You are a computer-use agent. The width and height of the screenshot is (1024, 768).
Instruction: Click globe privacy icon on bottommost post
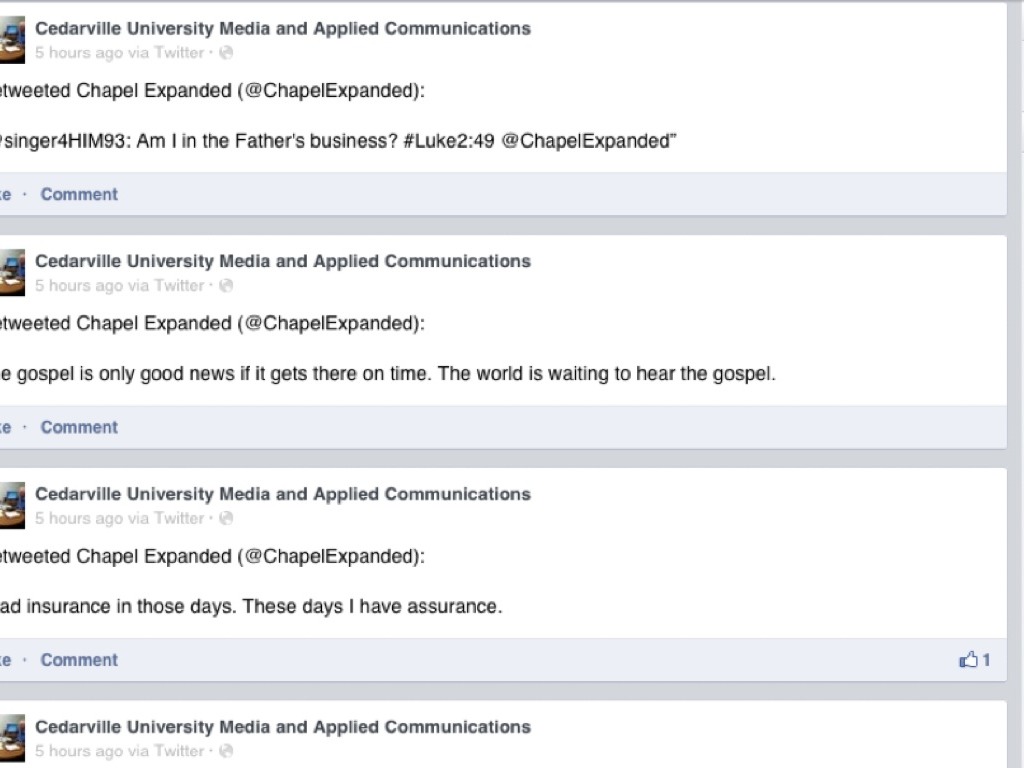226,752
